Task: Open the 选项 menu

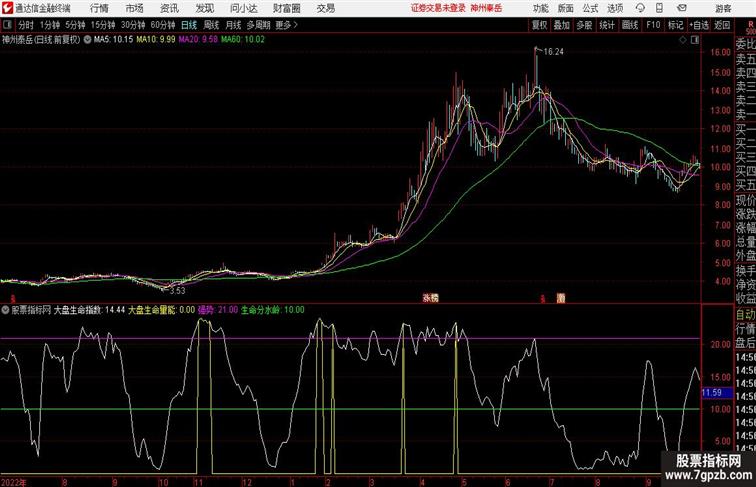Action: (x=615, y=8)
